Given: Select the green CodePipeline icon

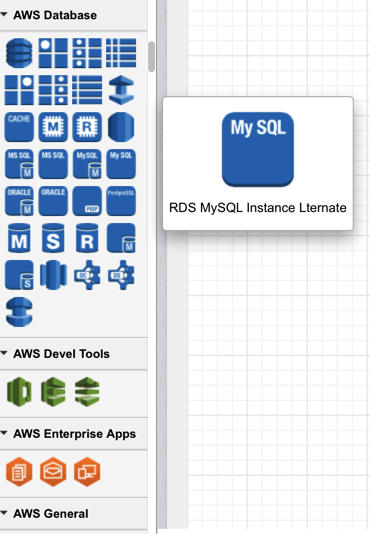Looking at the screenshot, I should point(87,392).
